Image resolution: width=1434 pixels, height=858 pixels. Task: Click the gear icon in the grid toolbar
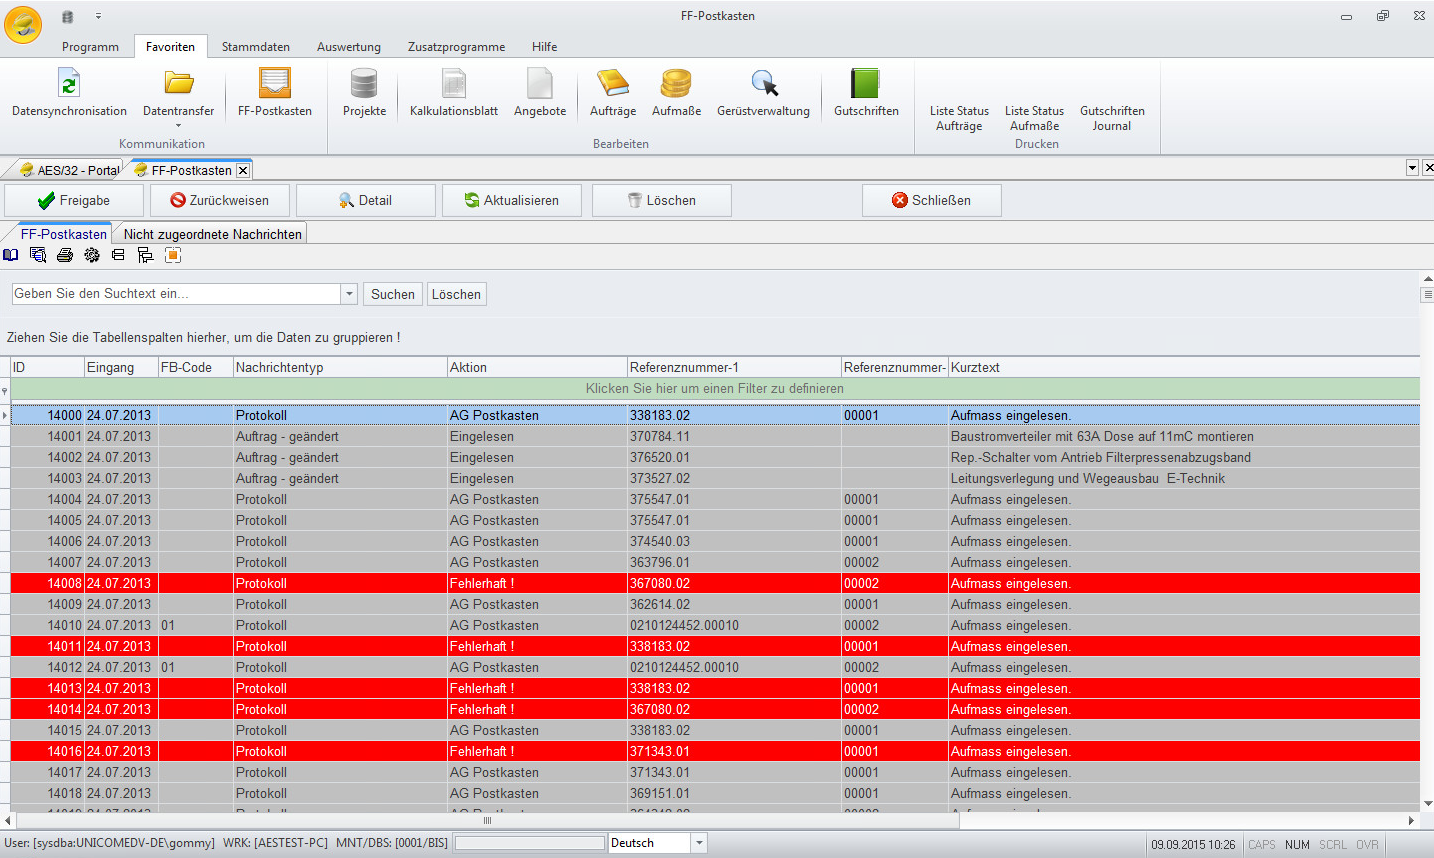tap(92, 255)
